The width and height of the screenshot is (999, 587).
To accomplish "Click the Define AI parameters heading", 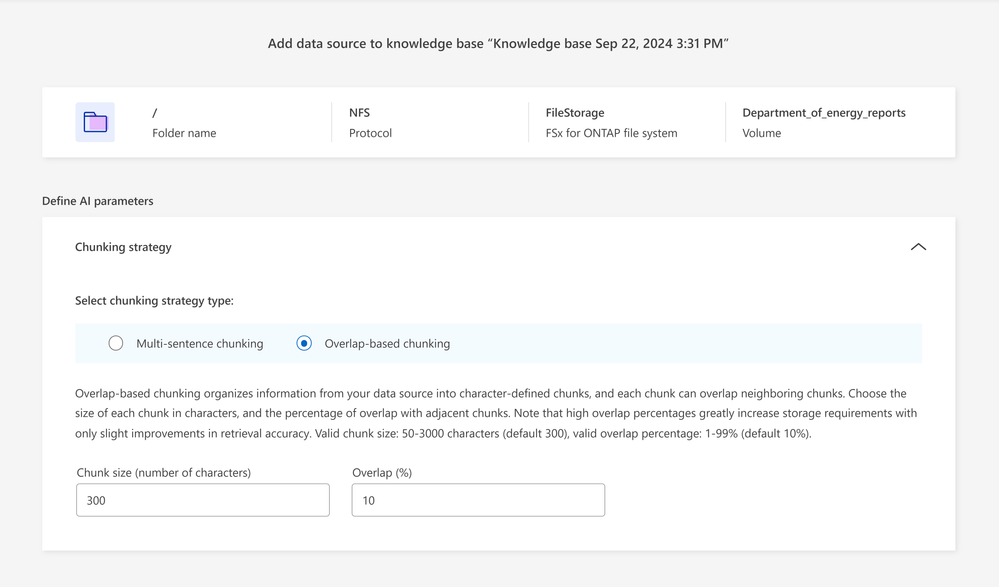I will coord(98,201).
